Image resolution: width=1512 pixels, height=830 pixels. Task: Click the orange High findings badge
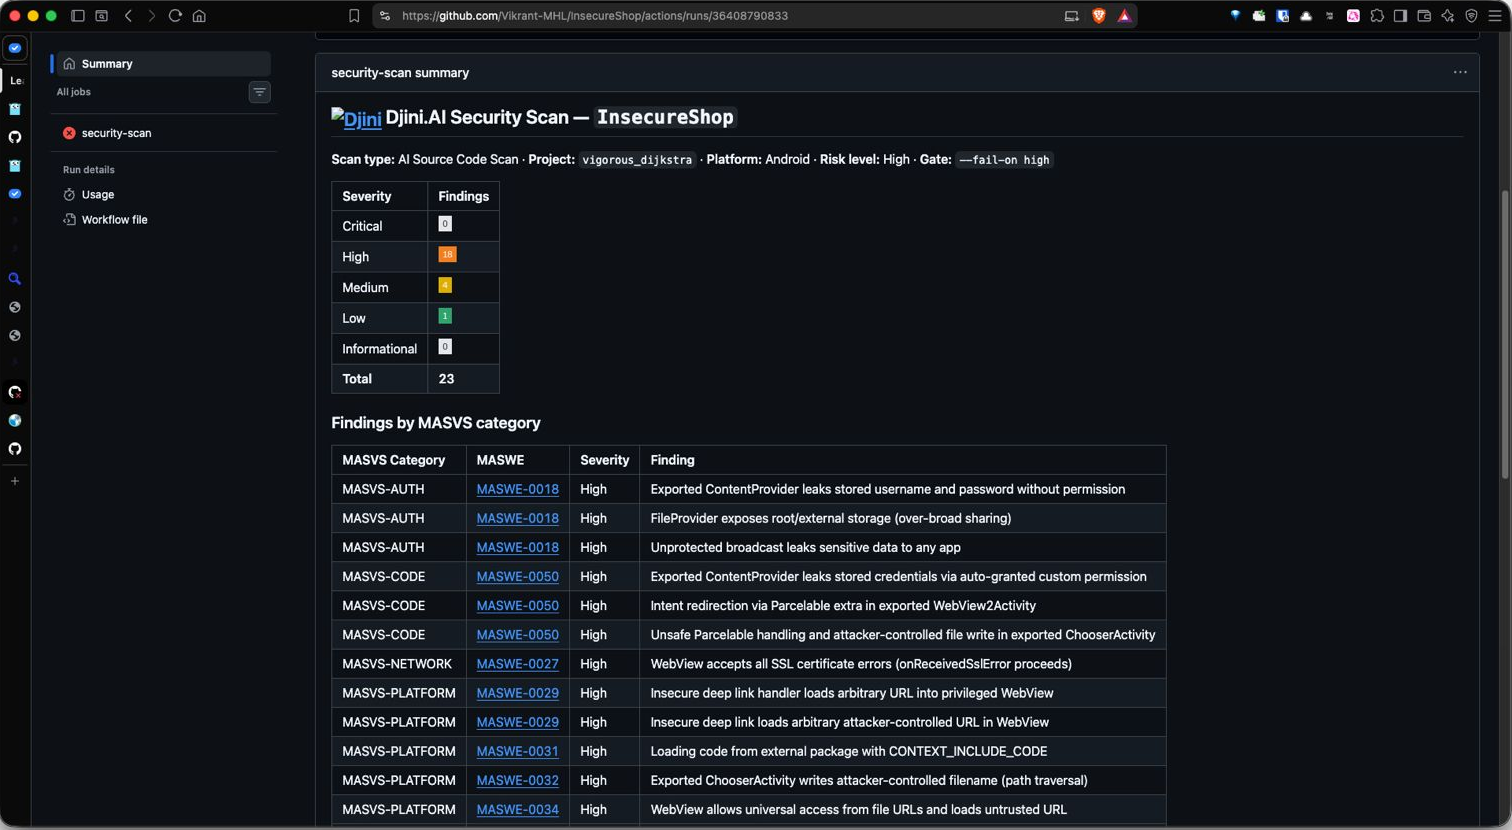click(447, 255)
